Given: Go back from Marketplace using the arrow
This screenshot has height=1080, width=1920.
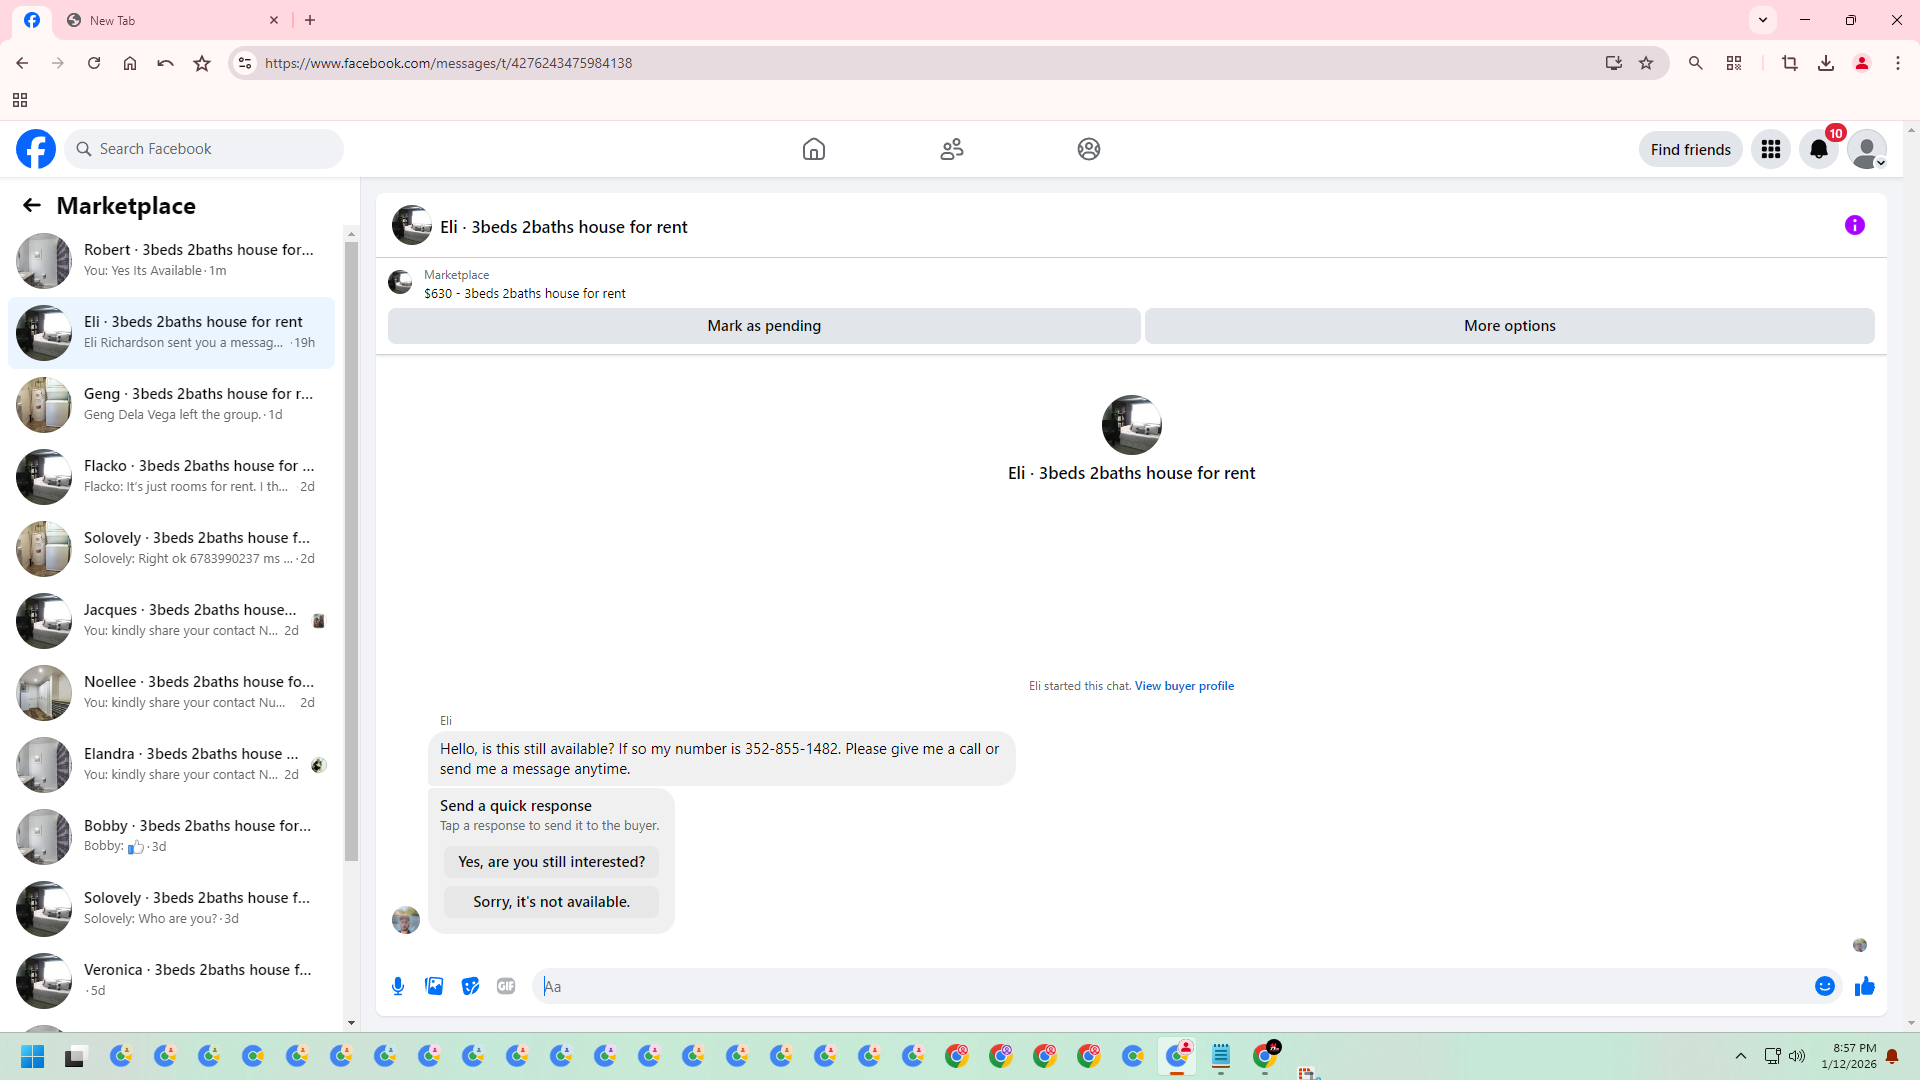Looking at the screenshot, I should tap(32, 205).
